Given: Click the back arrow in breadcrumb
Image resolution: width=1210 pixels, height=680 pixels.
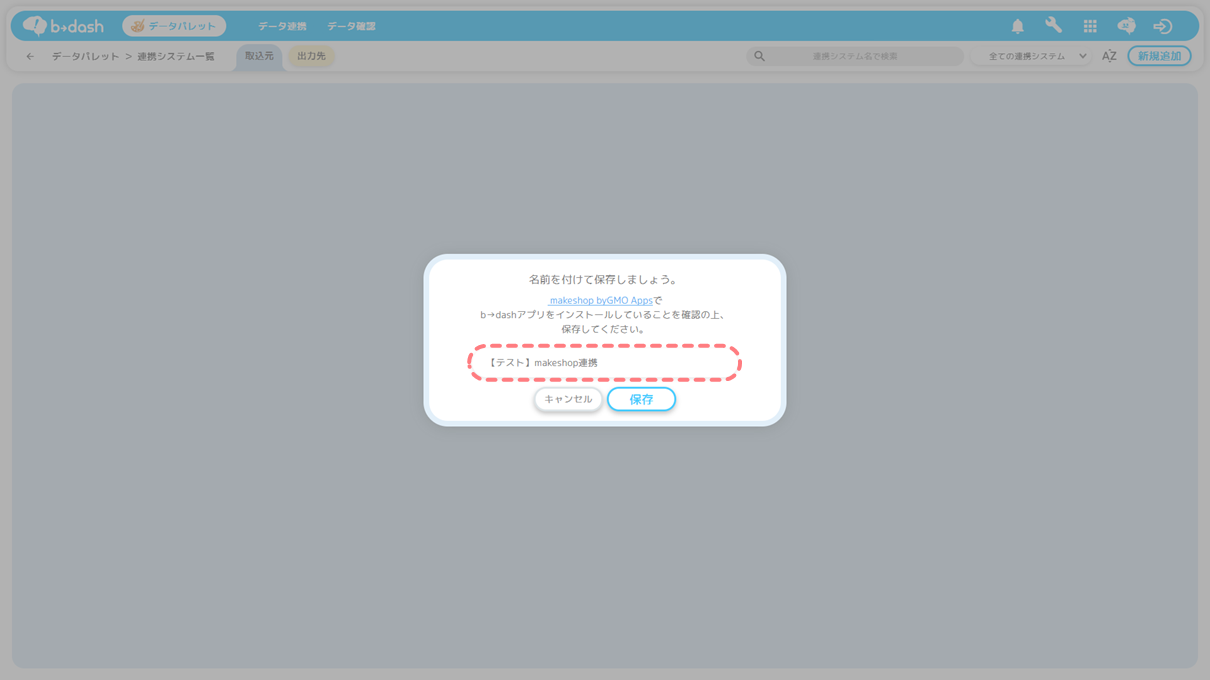Looking at the screenshot, I should 30,56.
